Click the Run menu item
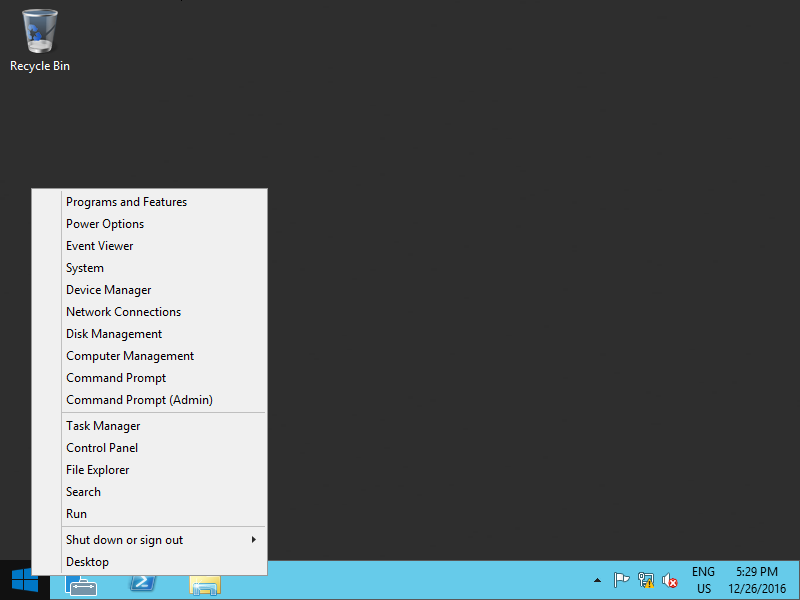The height and width of the screenshot is (600, 800). click(76, 514)
